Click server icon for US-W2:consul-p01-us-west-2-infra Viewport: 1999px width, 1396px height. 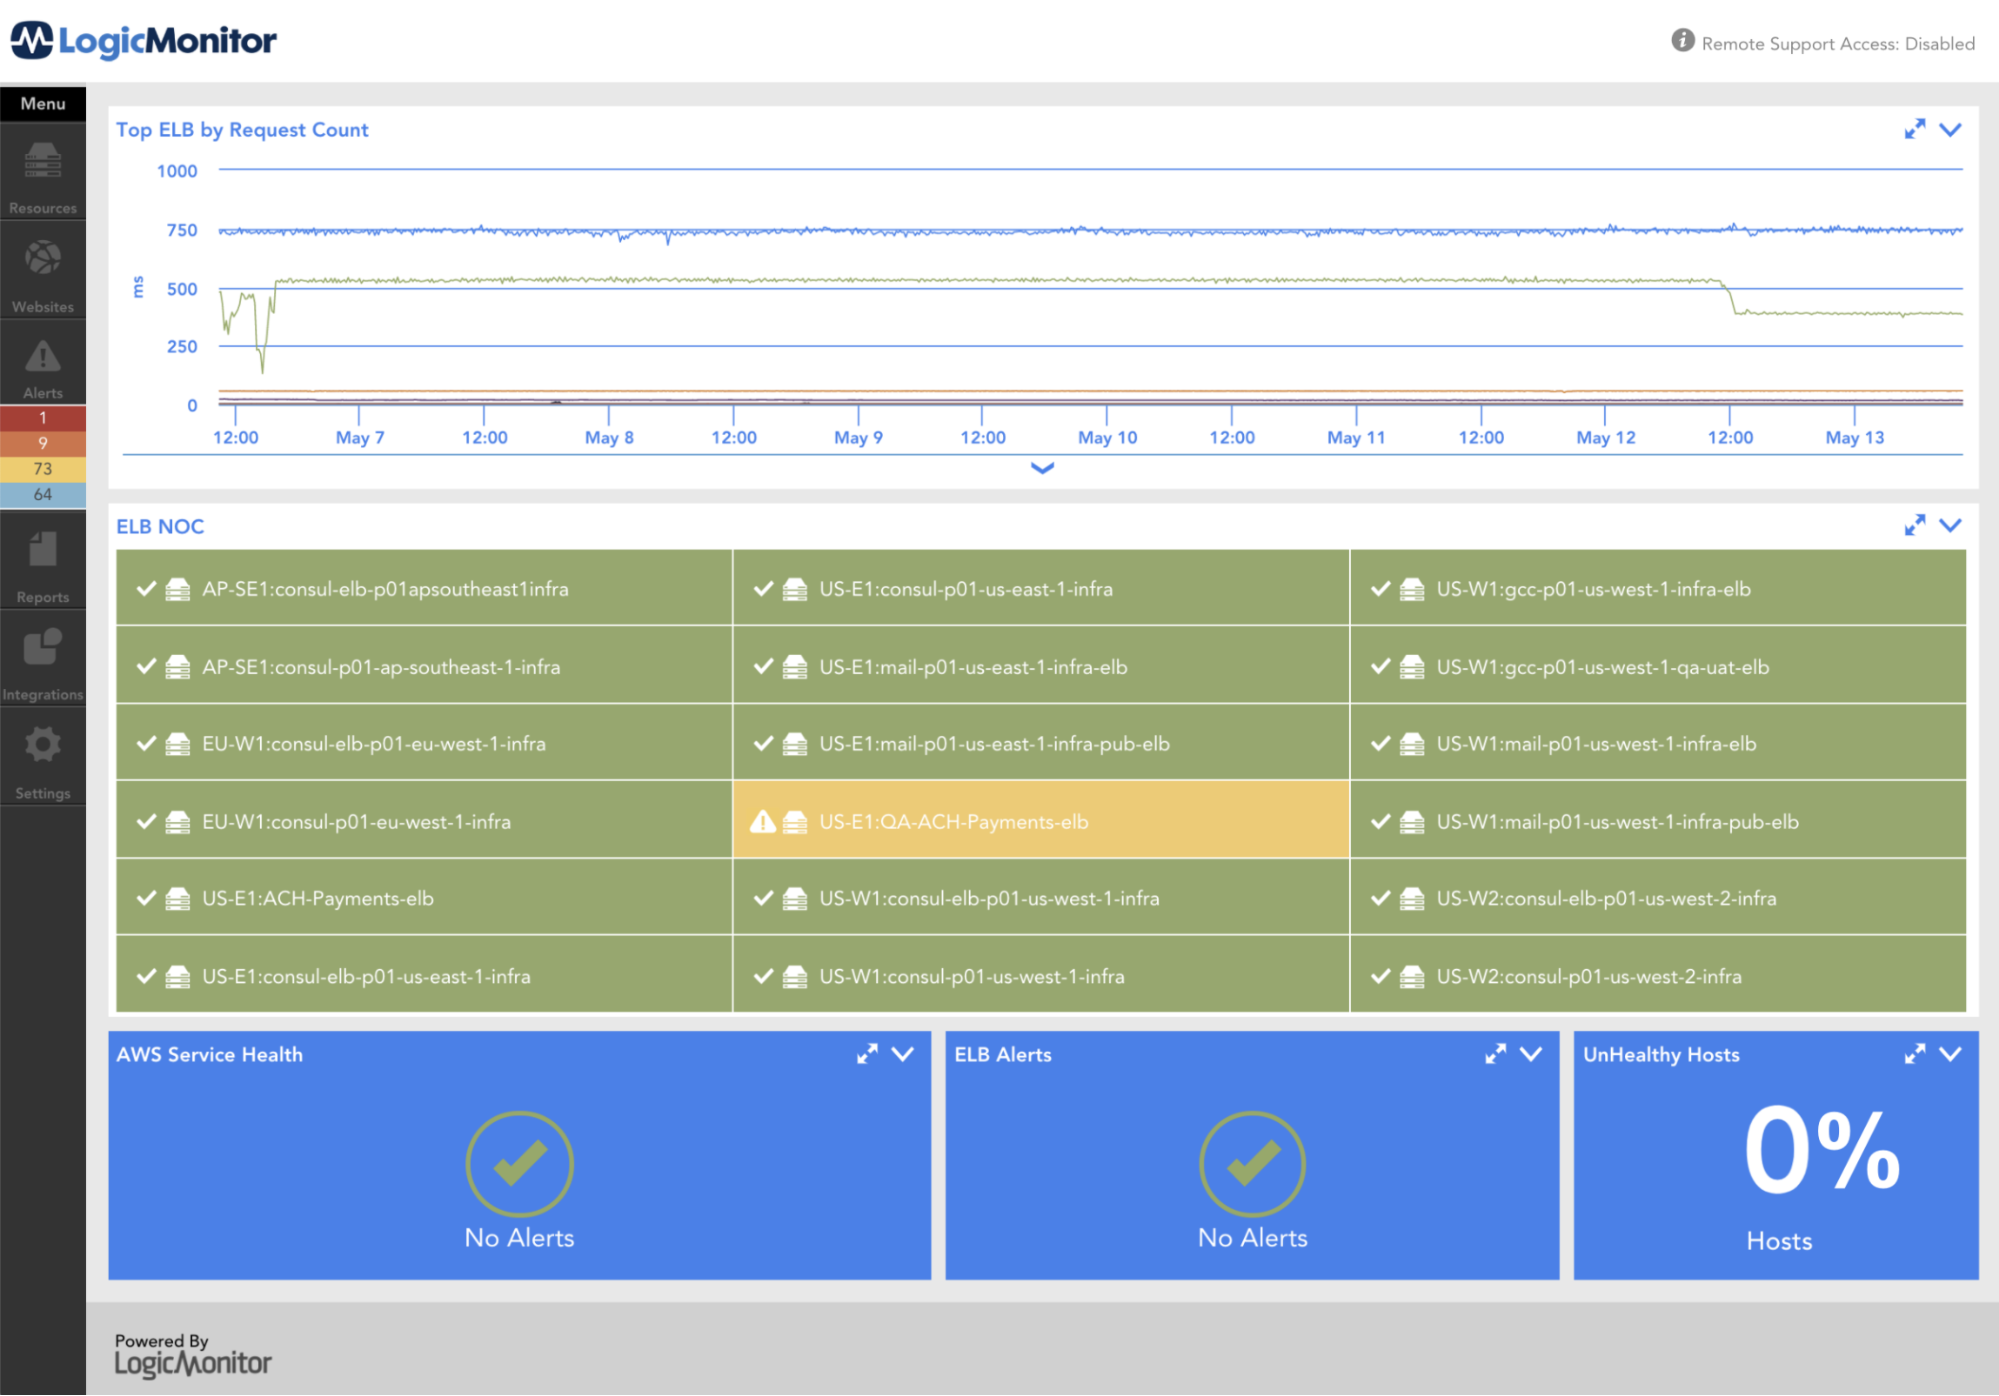click(1412, 976)
